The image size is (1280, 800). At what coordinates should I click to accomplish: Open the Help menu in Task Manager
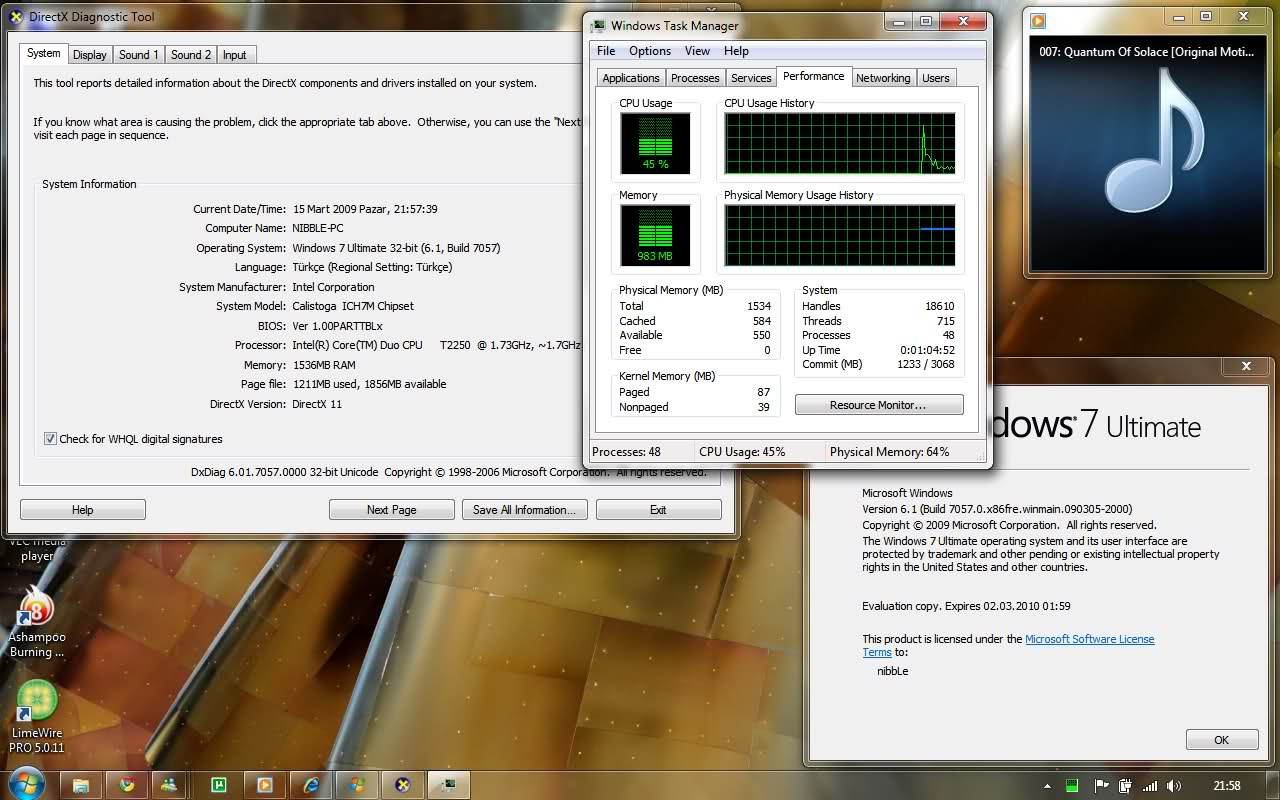coord(736,51)
